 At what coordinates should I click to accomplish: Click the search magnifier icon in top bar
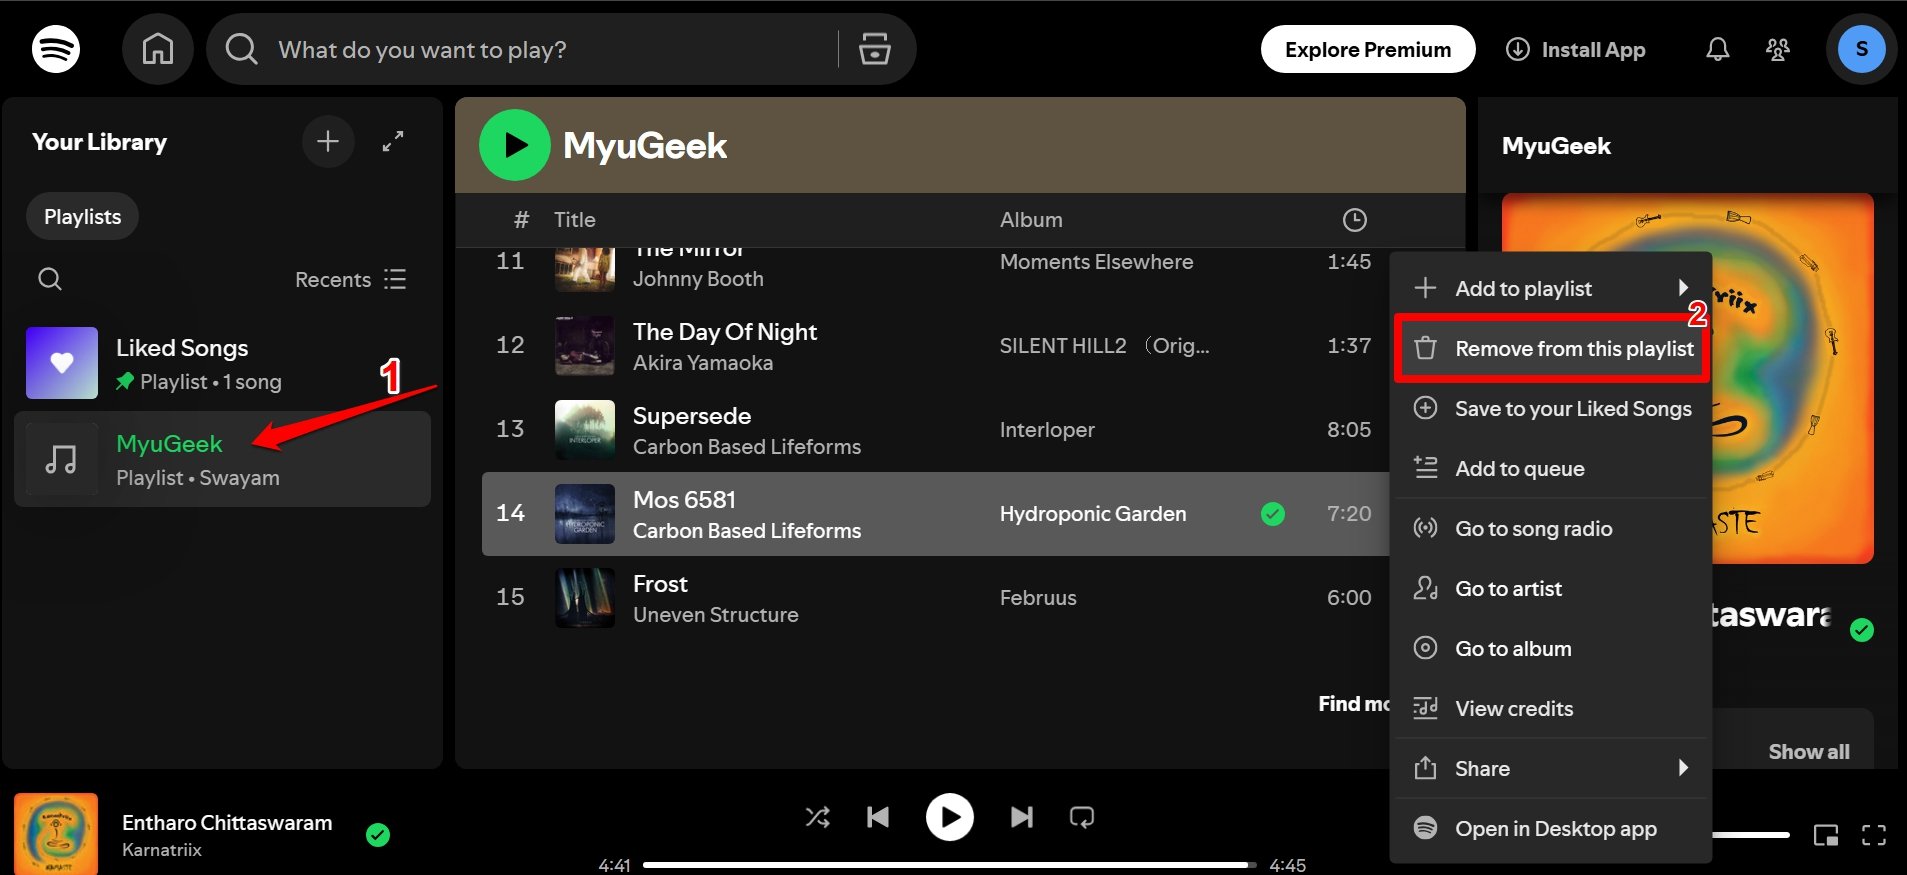tap(241, 49)
